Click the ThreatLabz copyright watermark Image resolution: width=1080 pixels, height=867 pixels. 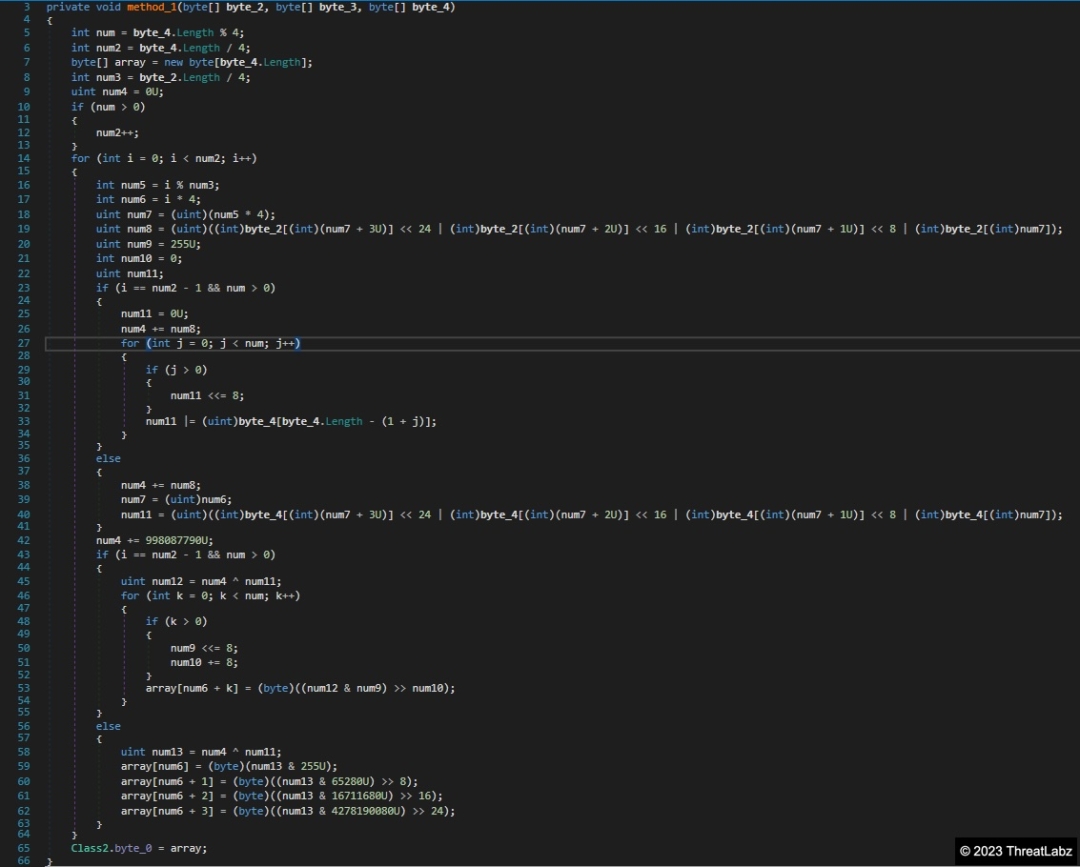(1015, 851)
